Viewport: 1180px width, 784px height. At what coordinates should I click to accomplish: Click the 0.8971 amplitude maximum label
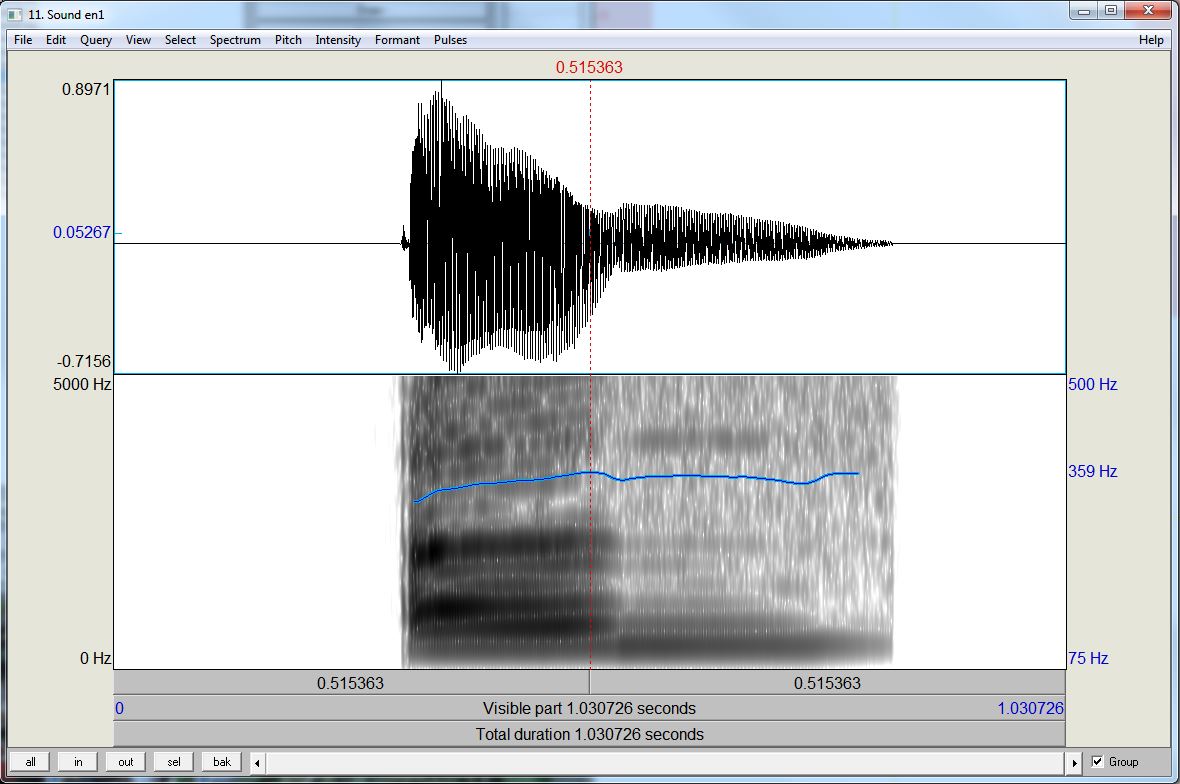coord(86,90)
